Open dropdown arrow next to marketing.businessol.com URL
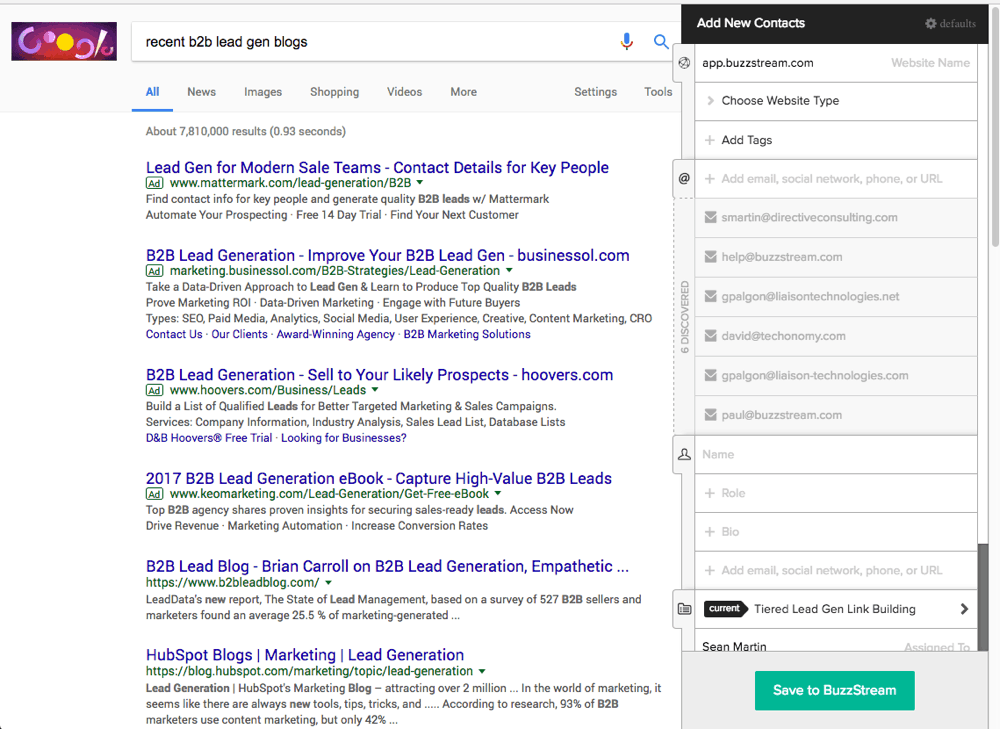1000x729 pixels. (x=509, y=270)
